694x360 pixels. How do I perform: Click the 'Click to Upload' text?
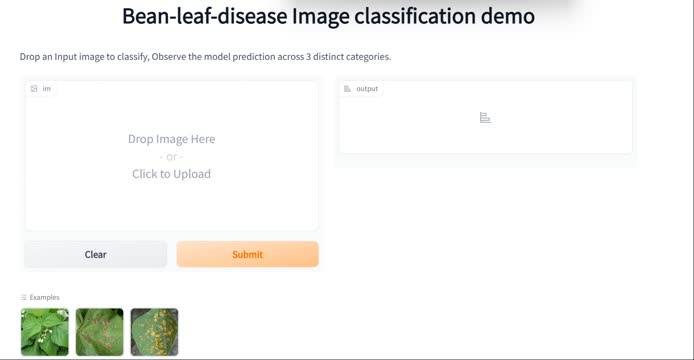click(x=171, y=174)
